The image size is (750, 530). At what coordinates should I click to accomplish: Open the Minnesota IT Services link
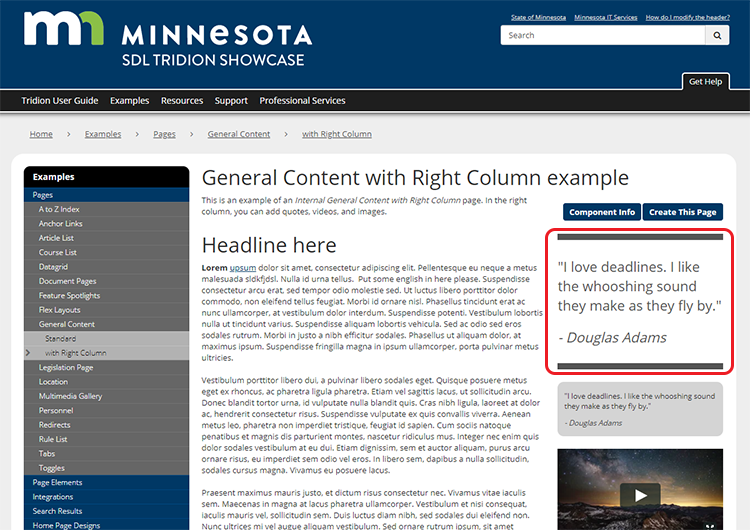point(606,17)
